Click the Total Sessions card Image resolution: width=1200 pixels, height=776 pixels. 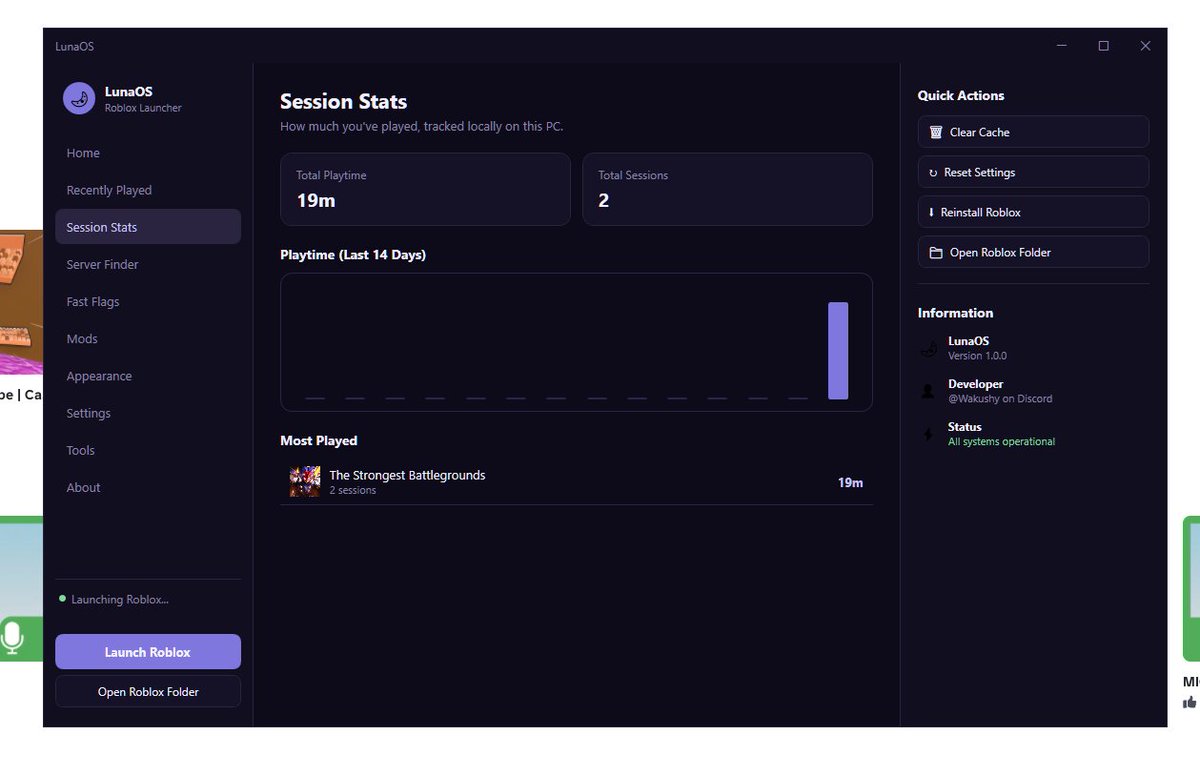(x=727, y=189)
